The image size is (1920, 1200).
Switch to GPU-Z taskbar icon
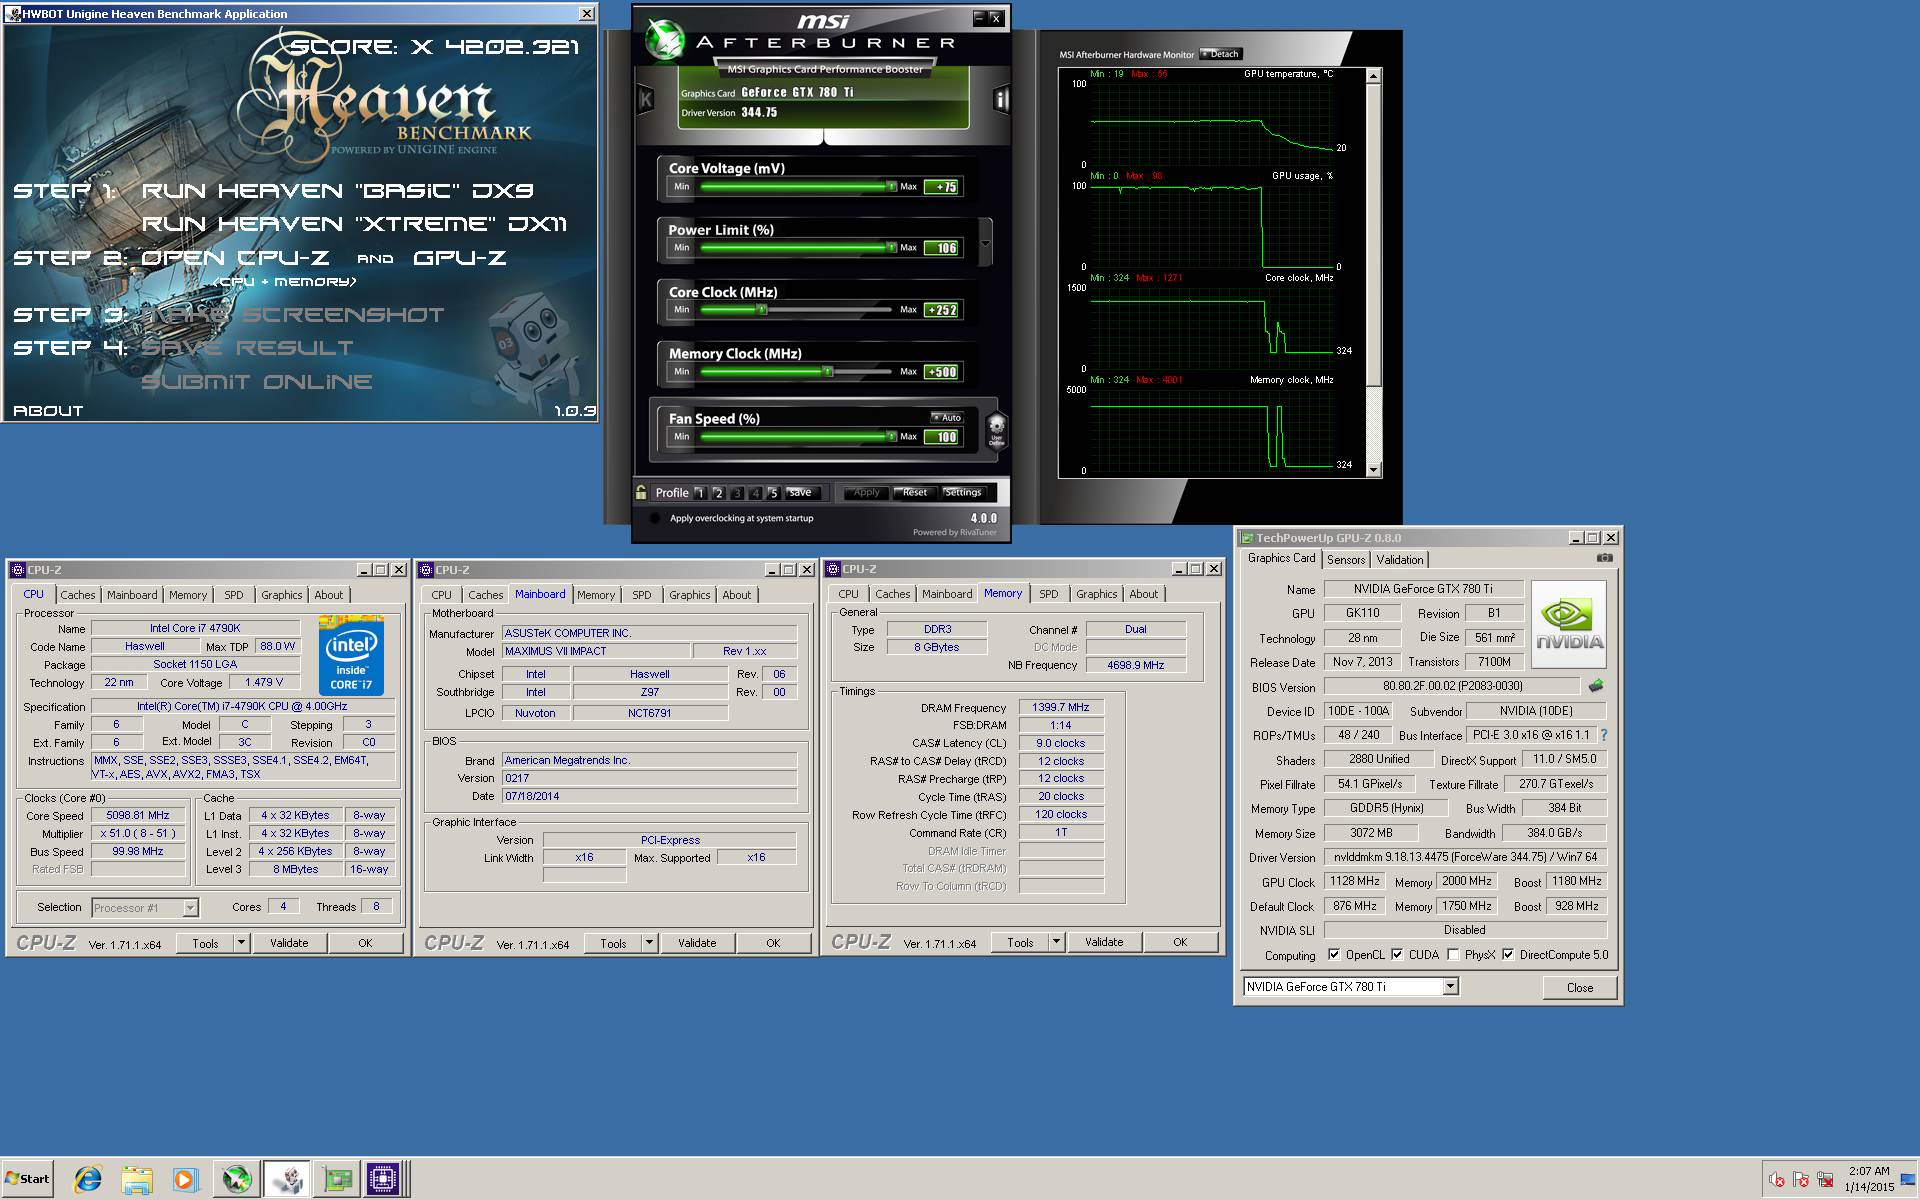(x=337, y=1179)
